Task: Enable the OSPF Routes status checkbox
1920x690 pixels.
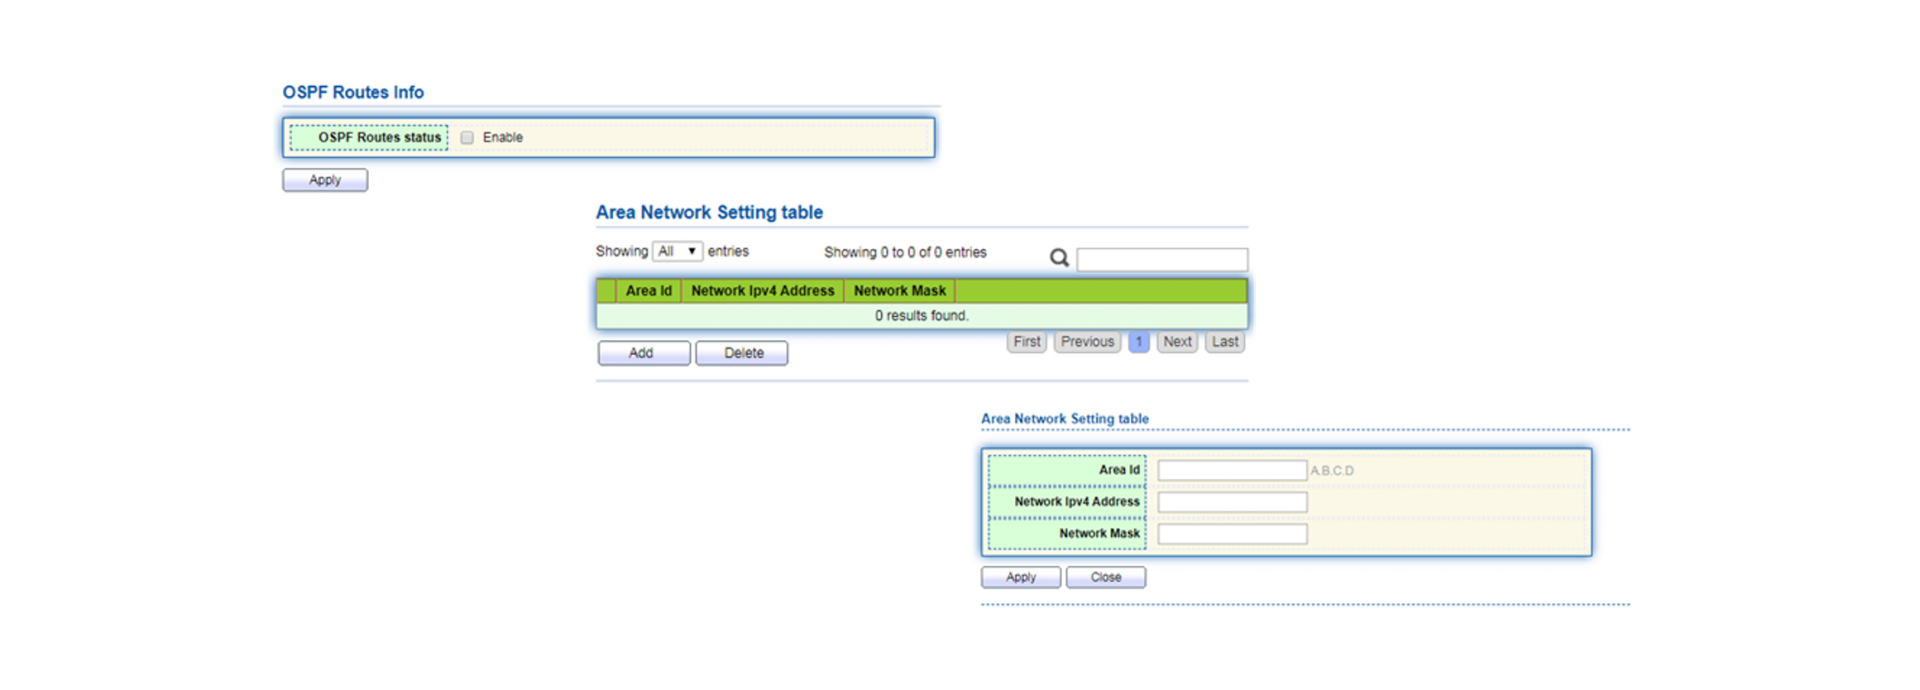Action: (467, 138)
